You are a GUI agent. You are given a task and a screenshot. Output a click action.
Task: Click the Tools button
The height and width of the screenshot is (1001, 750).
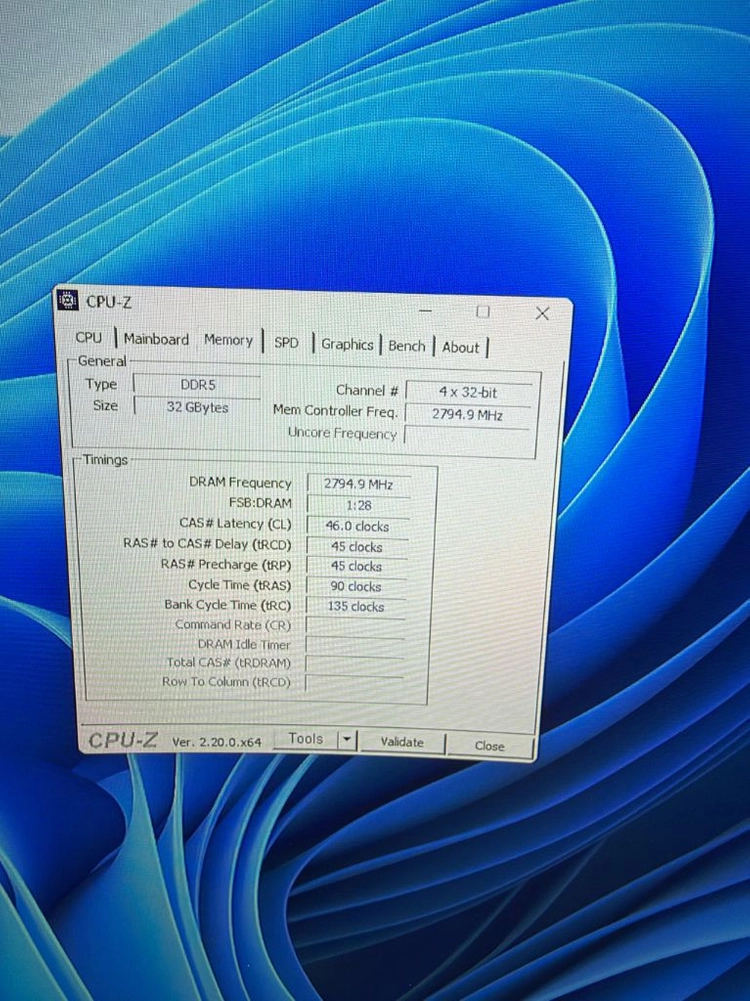(x=305, y=739)
